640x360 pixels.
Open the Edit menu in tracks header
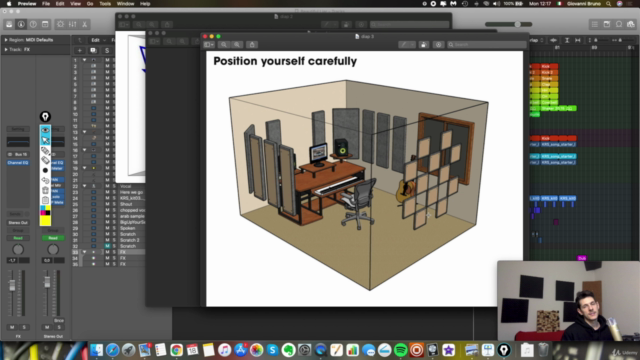pyautogui.click(x=97, y=40)
